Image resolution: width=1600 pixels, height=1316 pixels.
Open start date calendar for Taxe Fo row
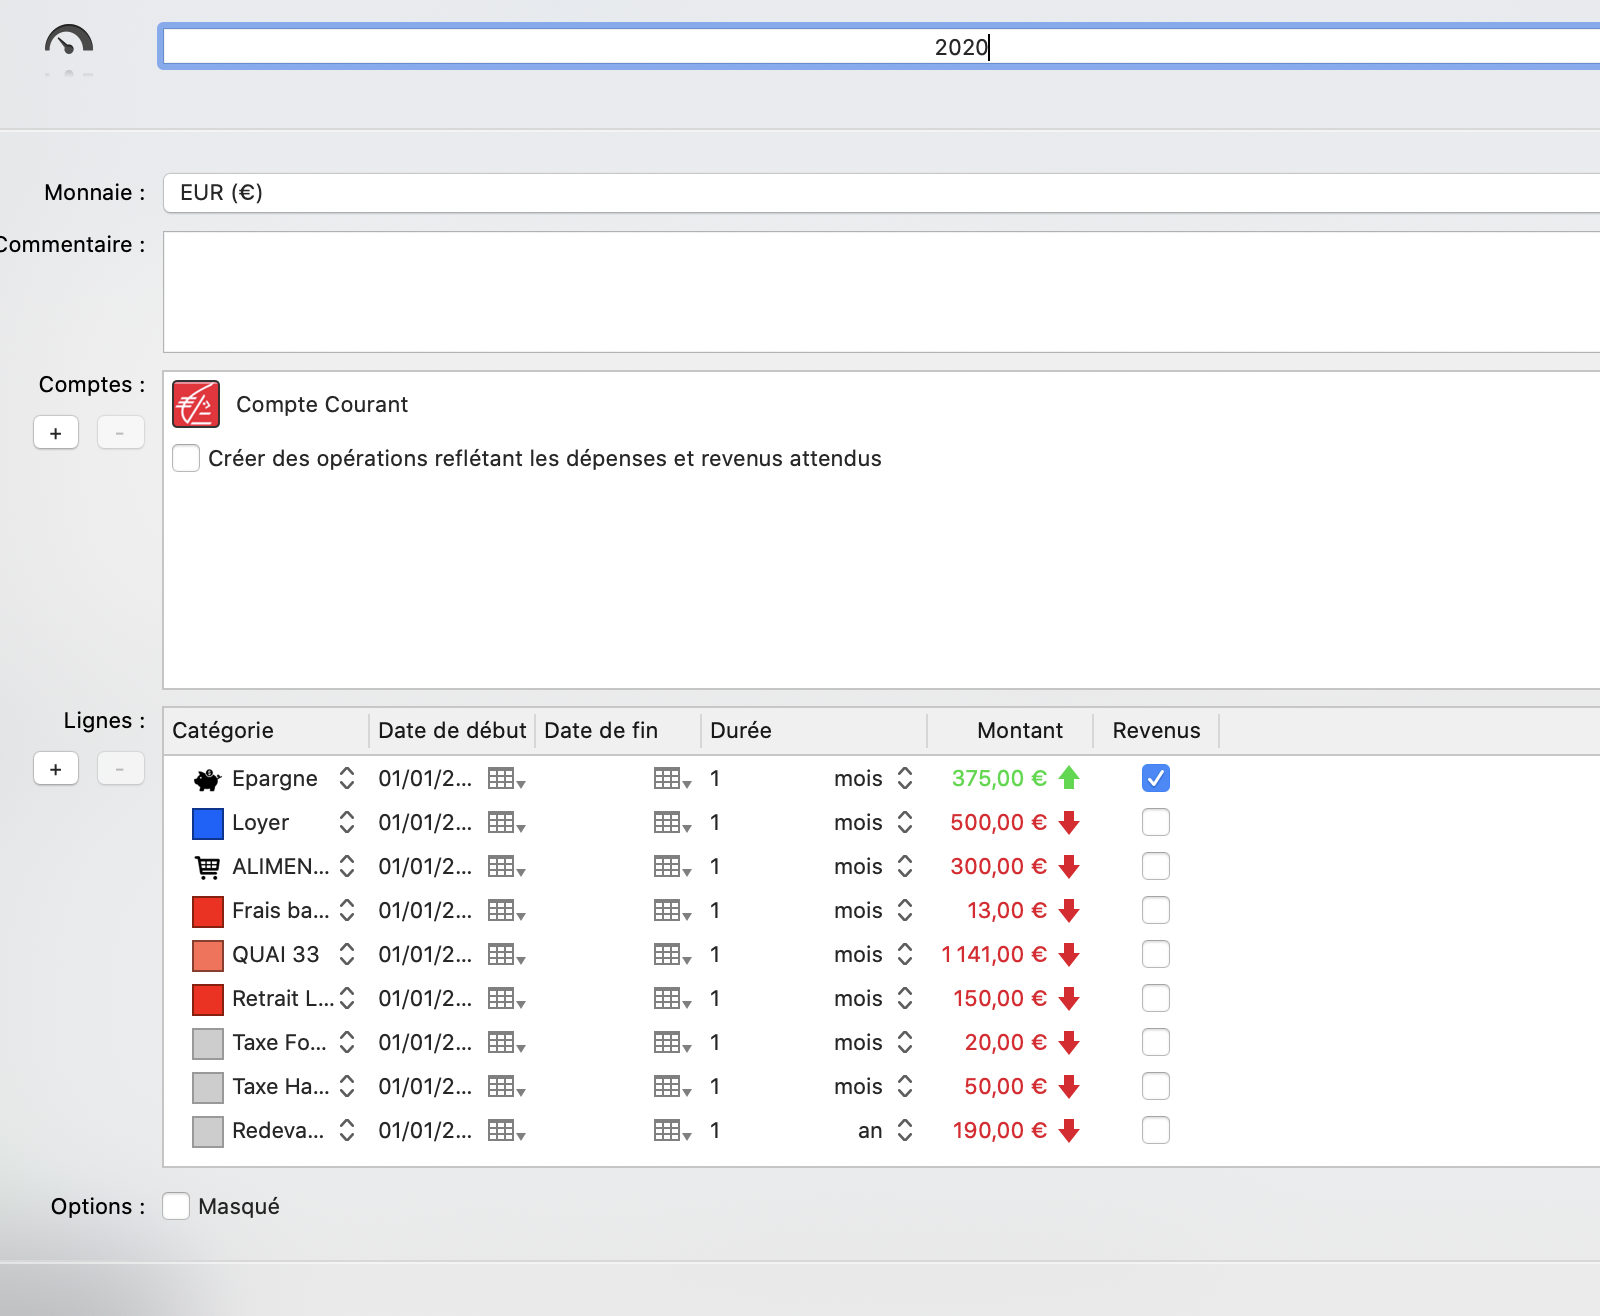(x=506, y=1043)
